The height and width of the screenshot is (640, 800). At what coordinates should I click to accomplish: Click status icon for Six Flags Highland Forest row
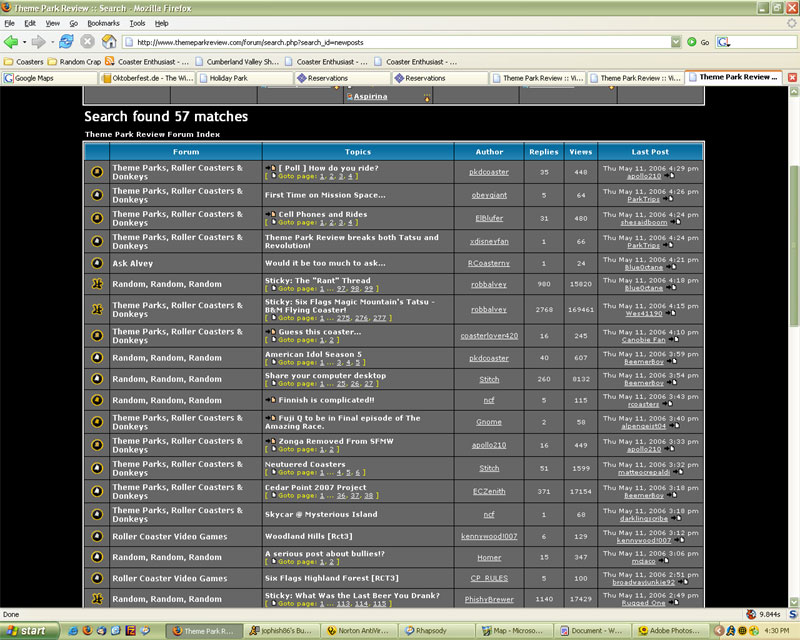click(97, 578)
